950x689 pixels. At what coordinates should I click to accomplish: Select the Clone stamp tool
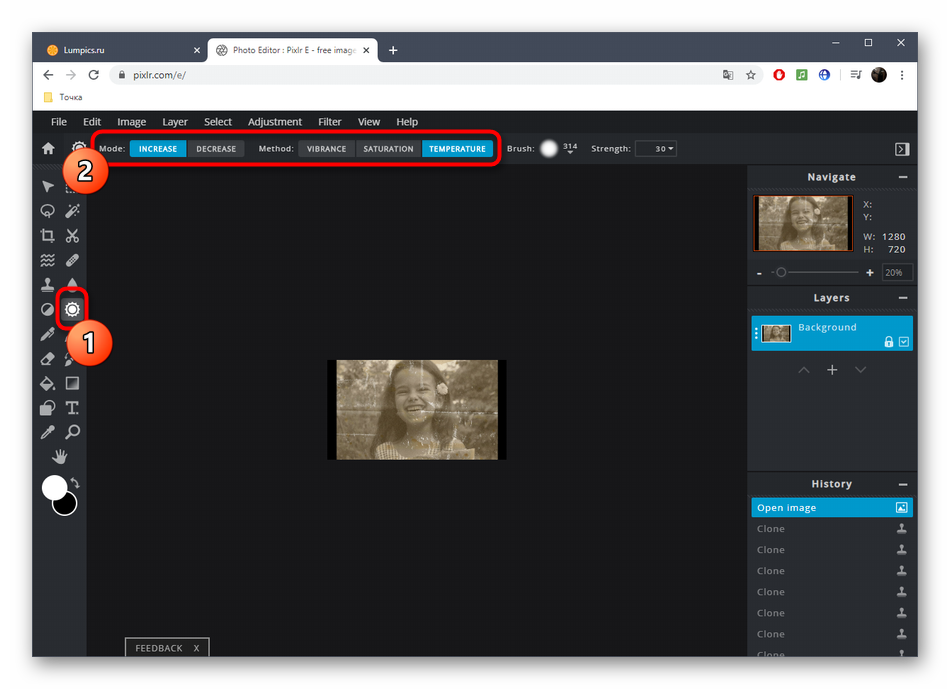[x=47, y=285]
